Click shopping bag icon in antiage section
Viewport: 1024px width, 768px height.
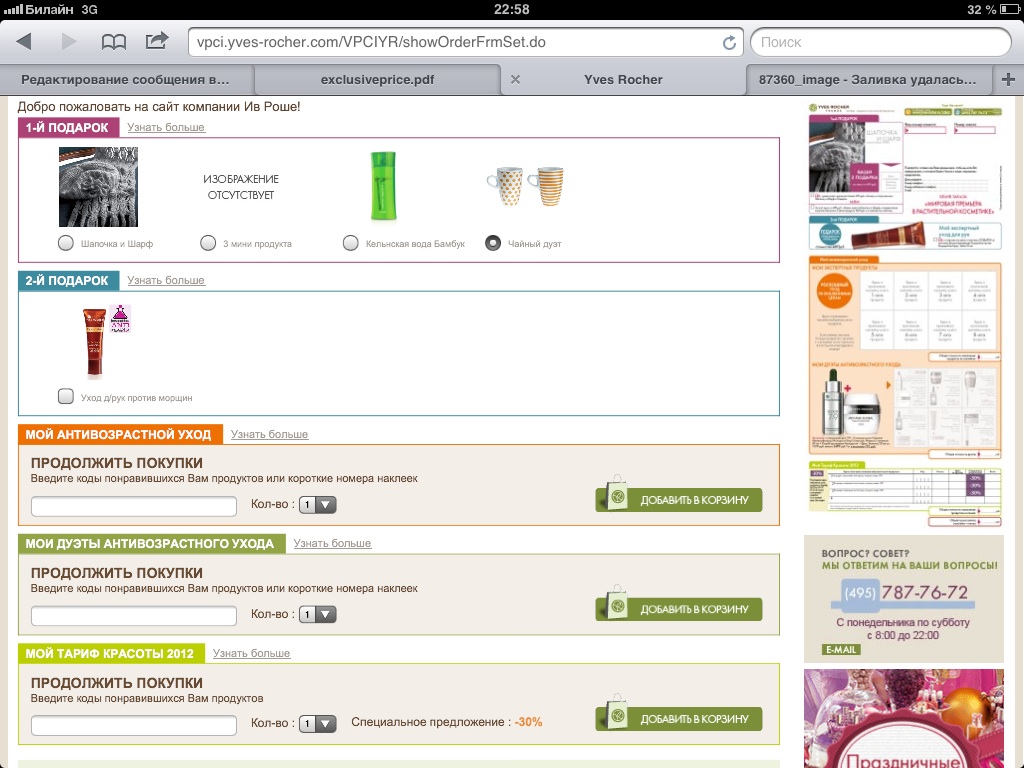615,494
